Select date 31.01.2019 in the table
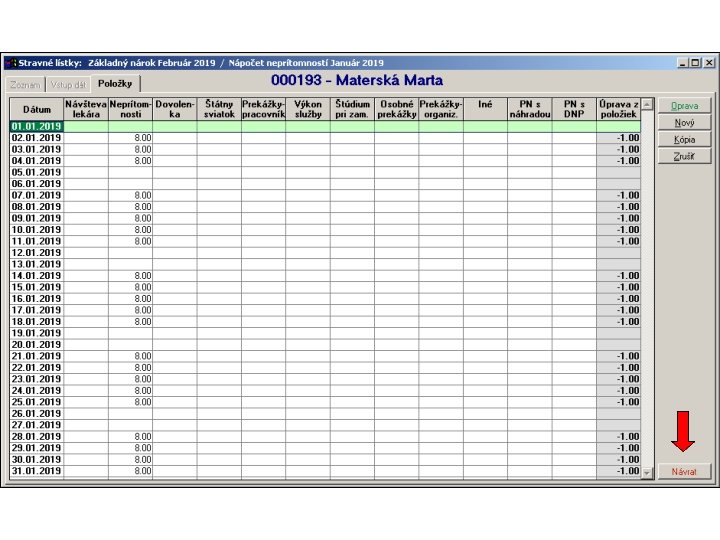 tap(37, 471)
